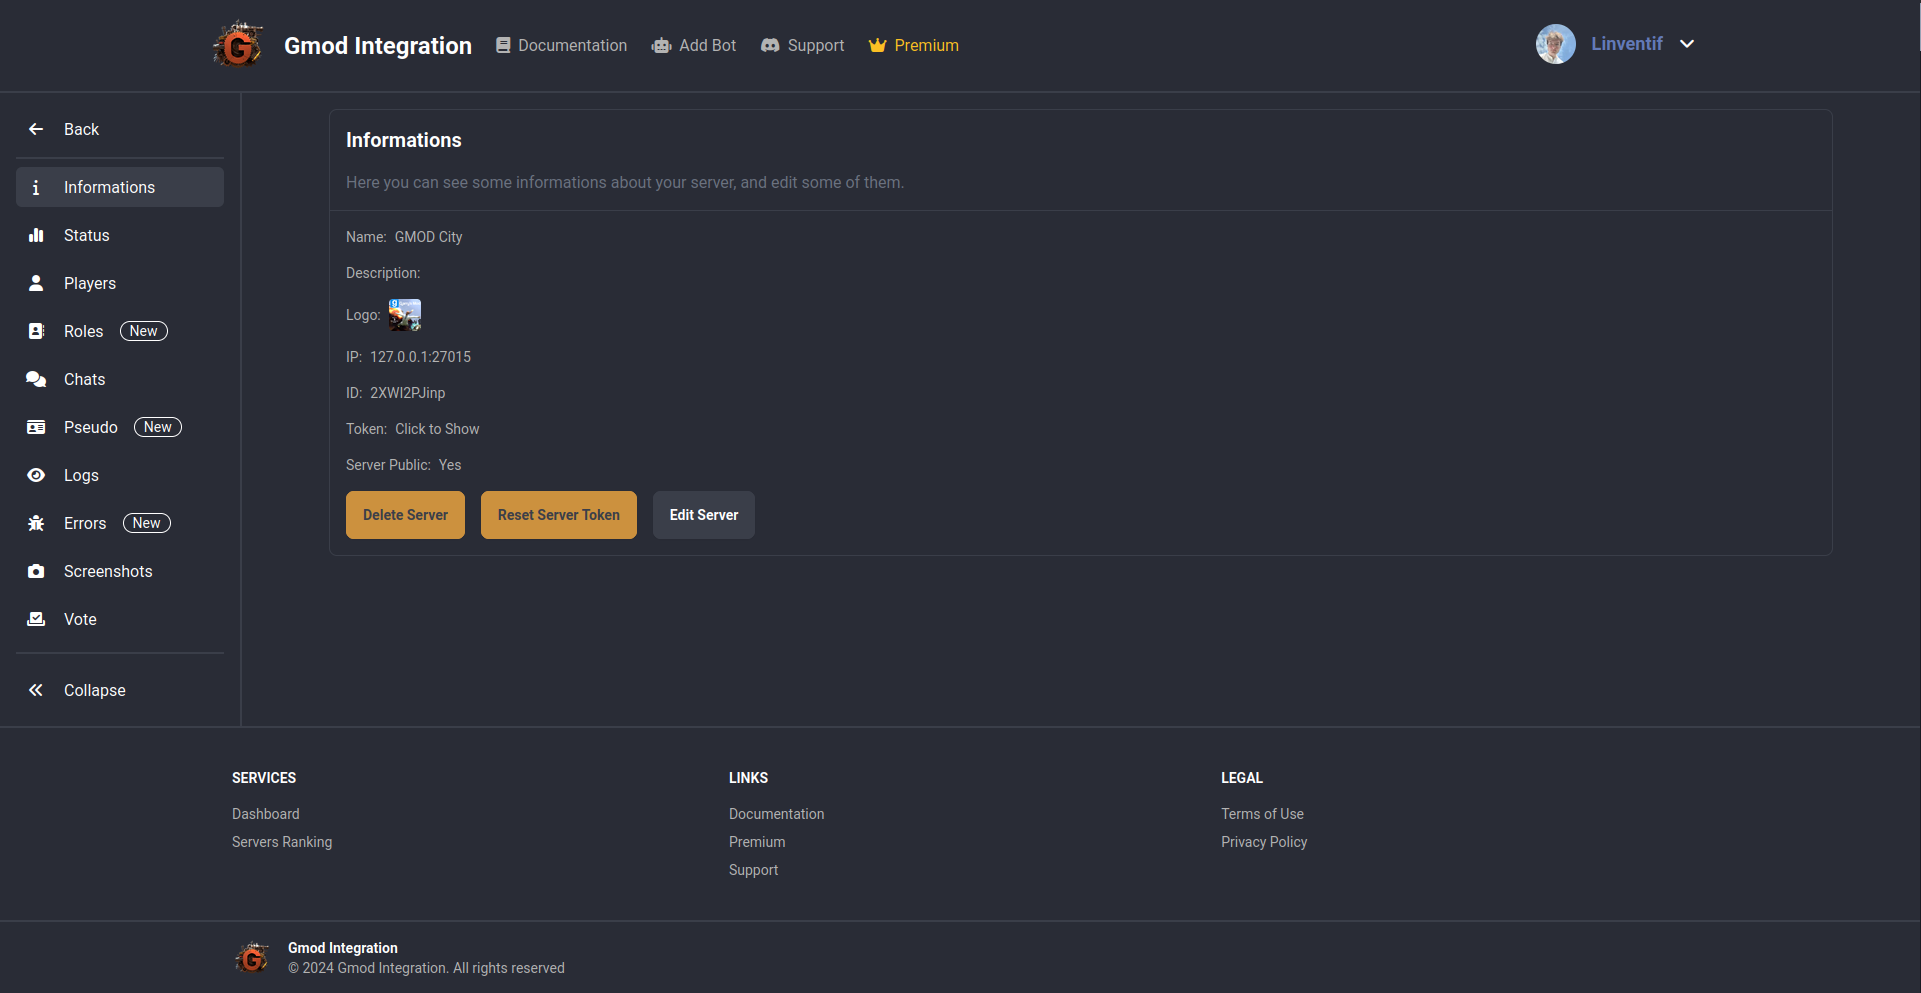
Task: Expand the Linventif account dropdown arrow
Action: [x=1687, y=44]
